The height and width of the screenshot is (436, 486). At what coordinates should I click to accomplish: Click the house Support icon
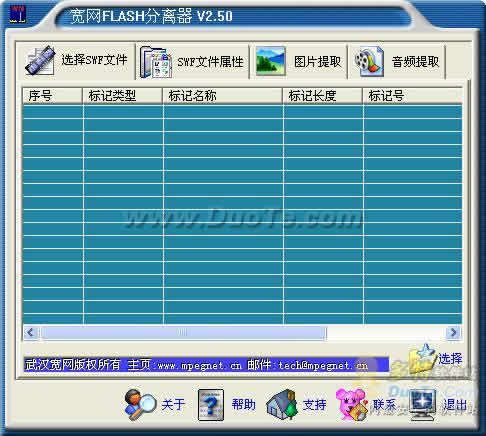click(x=282, y=405)
